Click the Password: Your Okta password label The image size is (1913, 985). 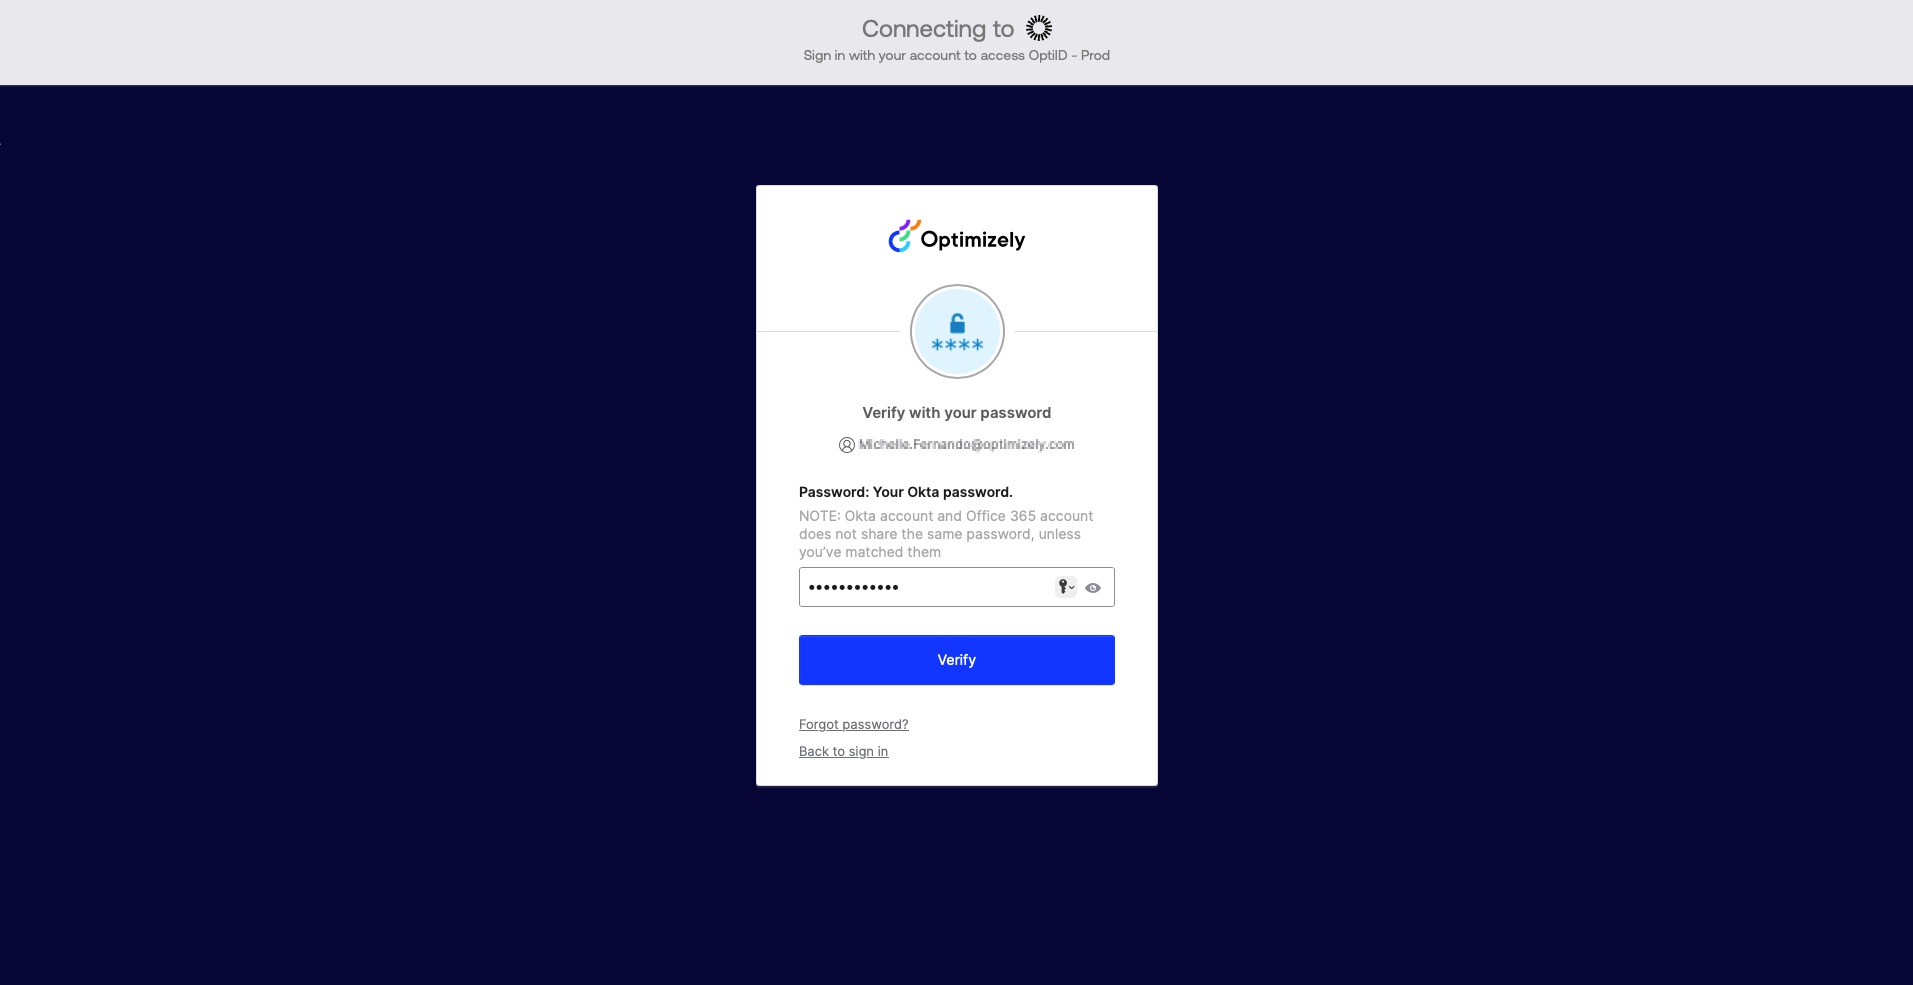(906, 492)
